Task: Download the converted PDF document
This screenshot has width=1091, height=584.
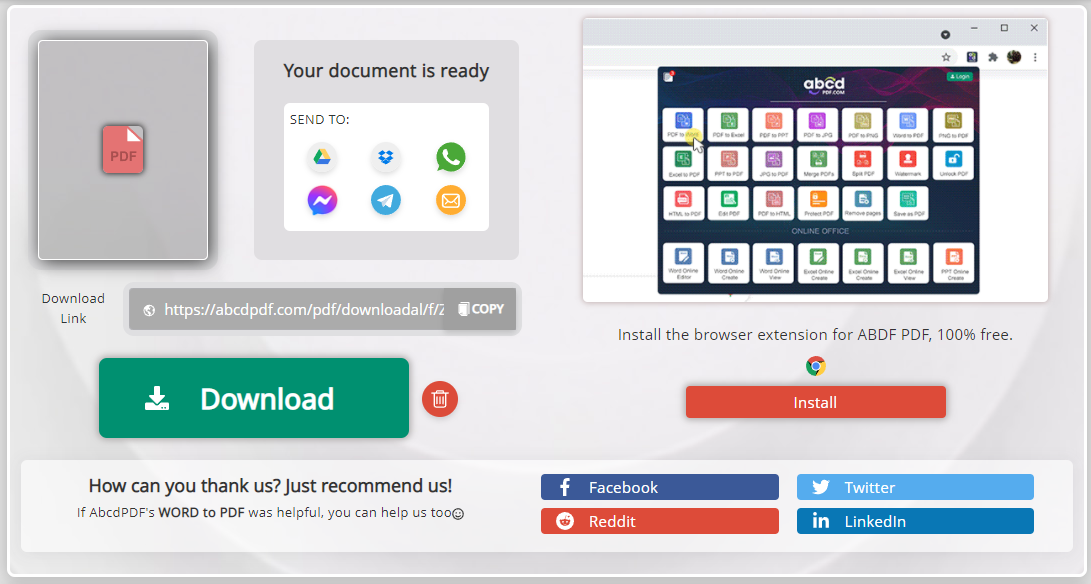Action: [x=254, y=398]
